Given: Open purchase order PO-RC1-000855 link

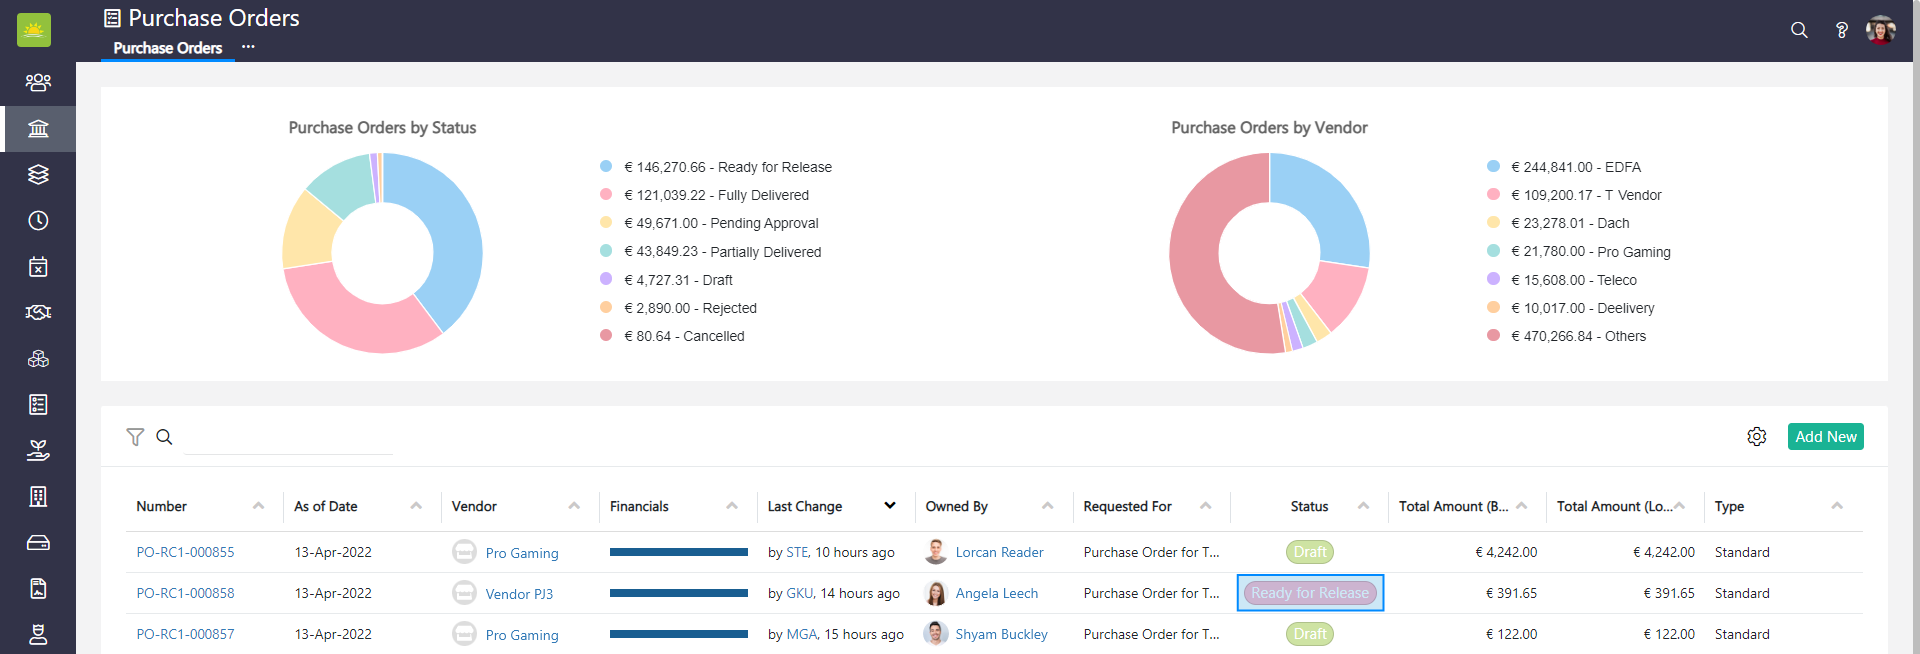Looking at the screenshot, I should pos(185,552).
